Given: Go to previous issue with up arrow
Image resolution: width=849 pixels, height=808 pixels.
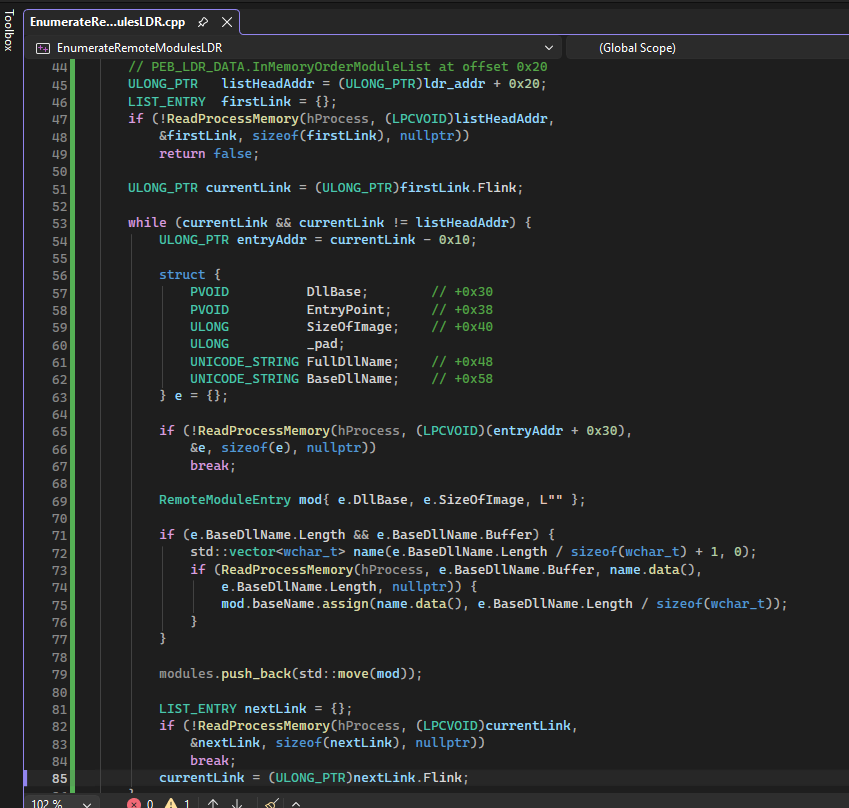Looking at the screenshot, I should point(213,804).
